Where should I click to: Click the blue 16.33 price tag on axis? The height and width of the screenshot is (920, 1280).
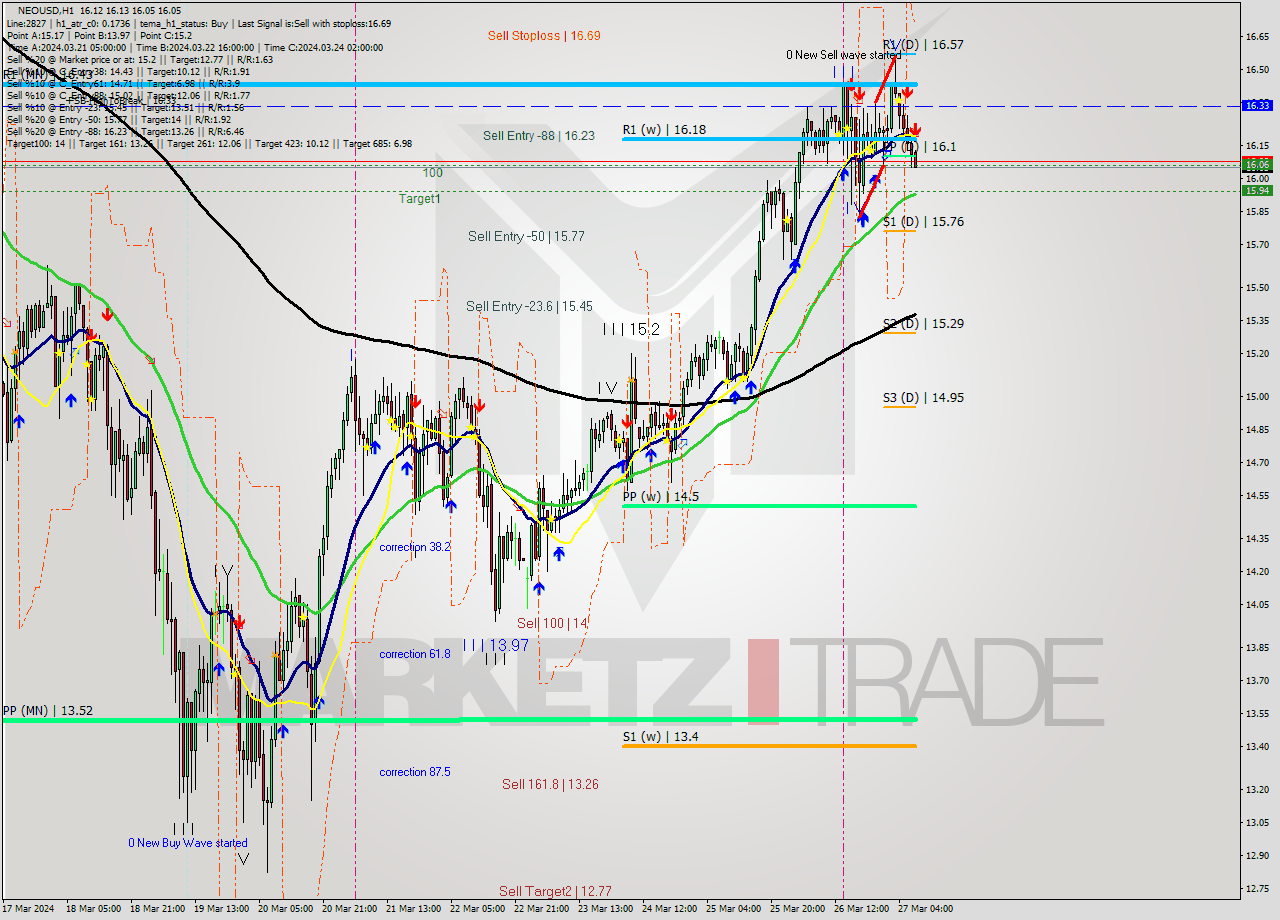(x=1257, y=105)
